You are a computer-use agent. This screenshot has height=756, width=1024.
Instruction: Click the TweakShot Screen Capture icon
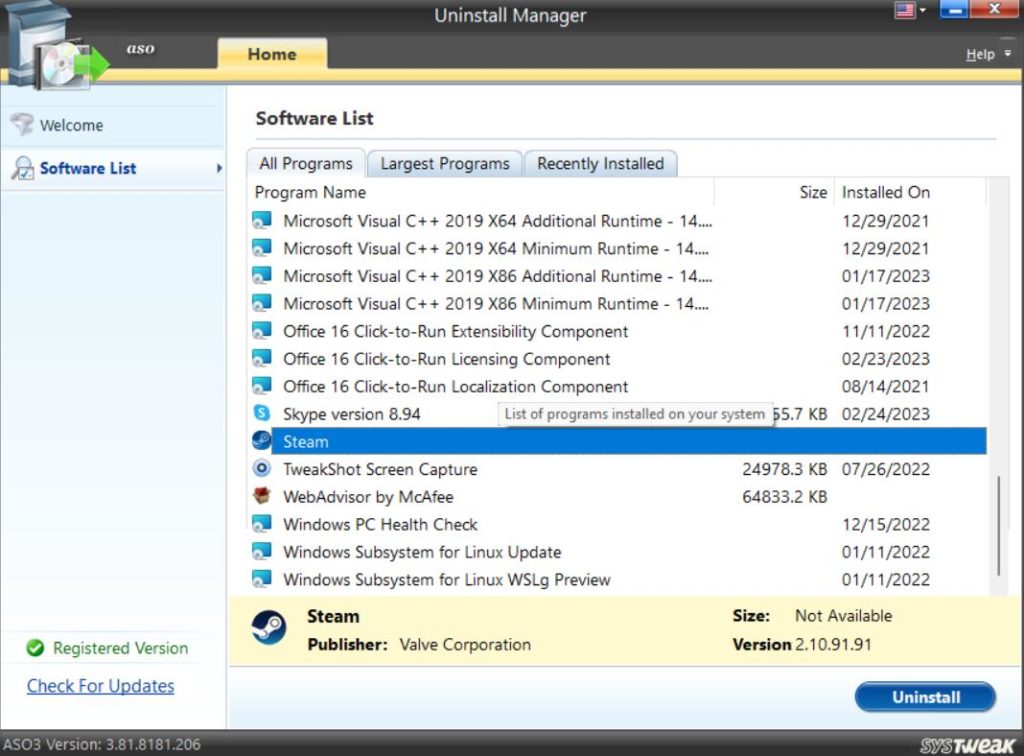[x=262, y=468]
